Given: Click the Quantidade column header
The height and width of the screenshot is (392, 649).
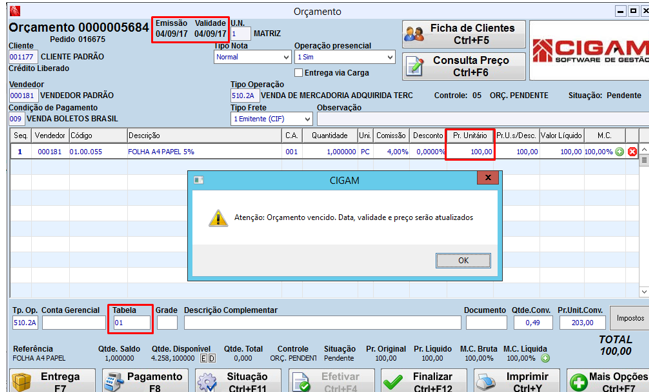Looking at the screenshot, I should click(x=330, y=135).
